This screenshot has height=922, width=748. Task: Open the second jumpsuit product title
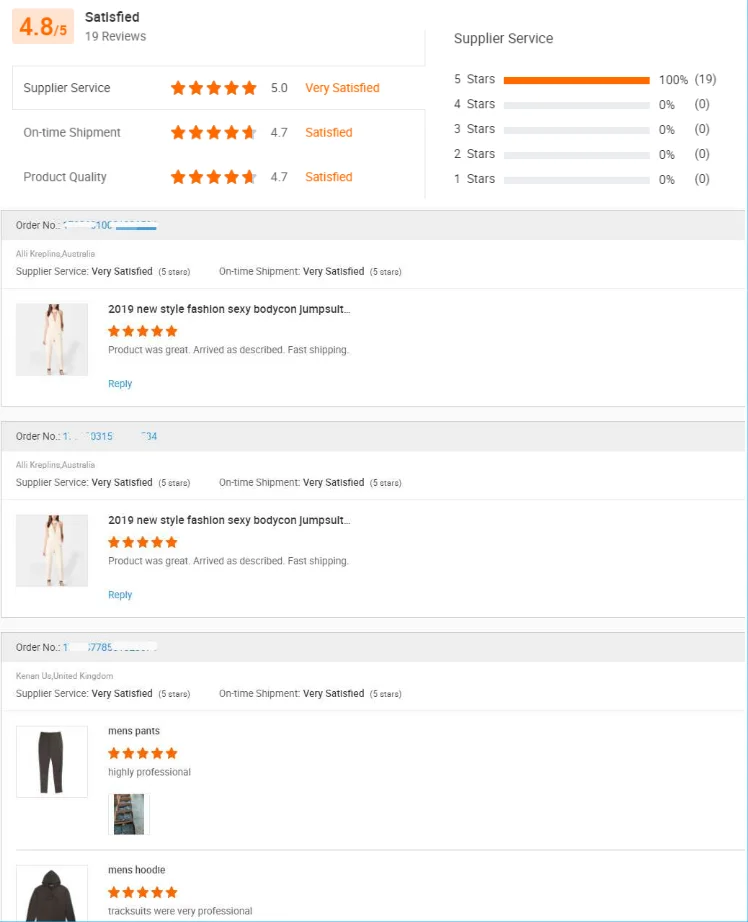tap(229, 520)
